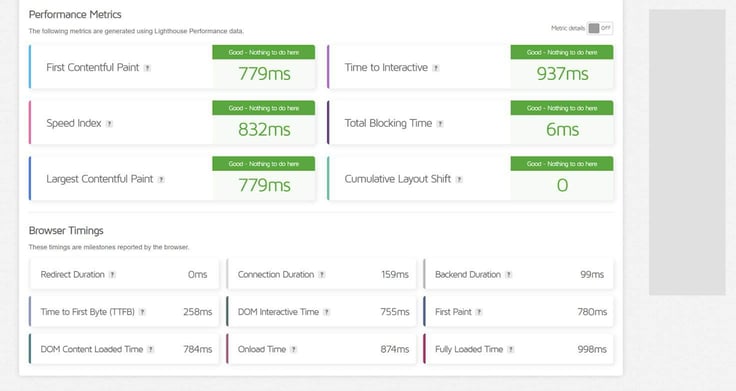Open help icon beside DOM Interactive Time

point(327,312)
